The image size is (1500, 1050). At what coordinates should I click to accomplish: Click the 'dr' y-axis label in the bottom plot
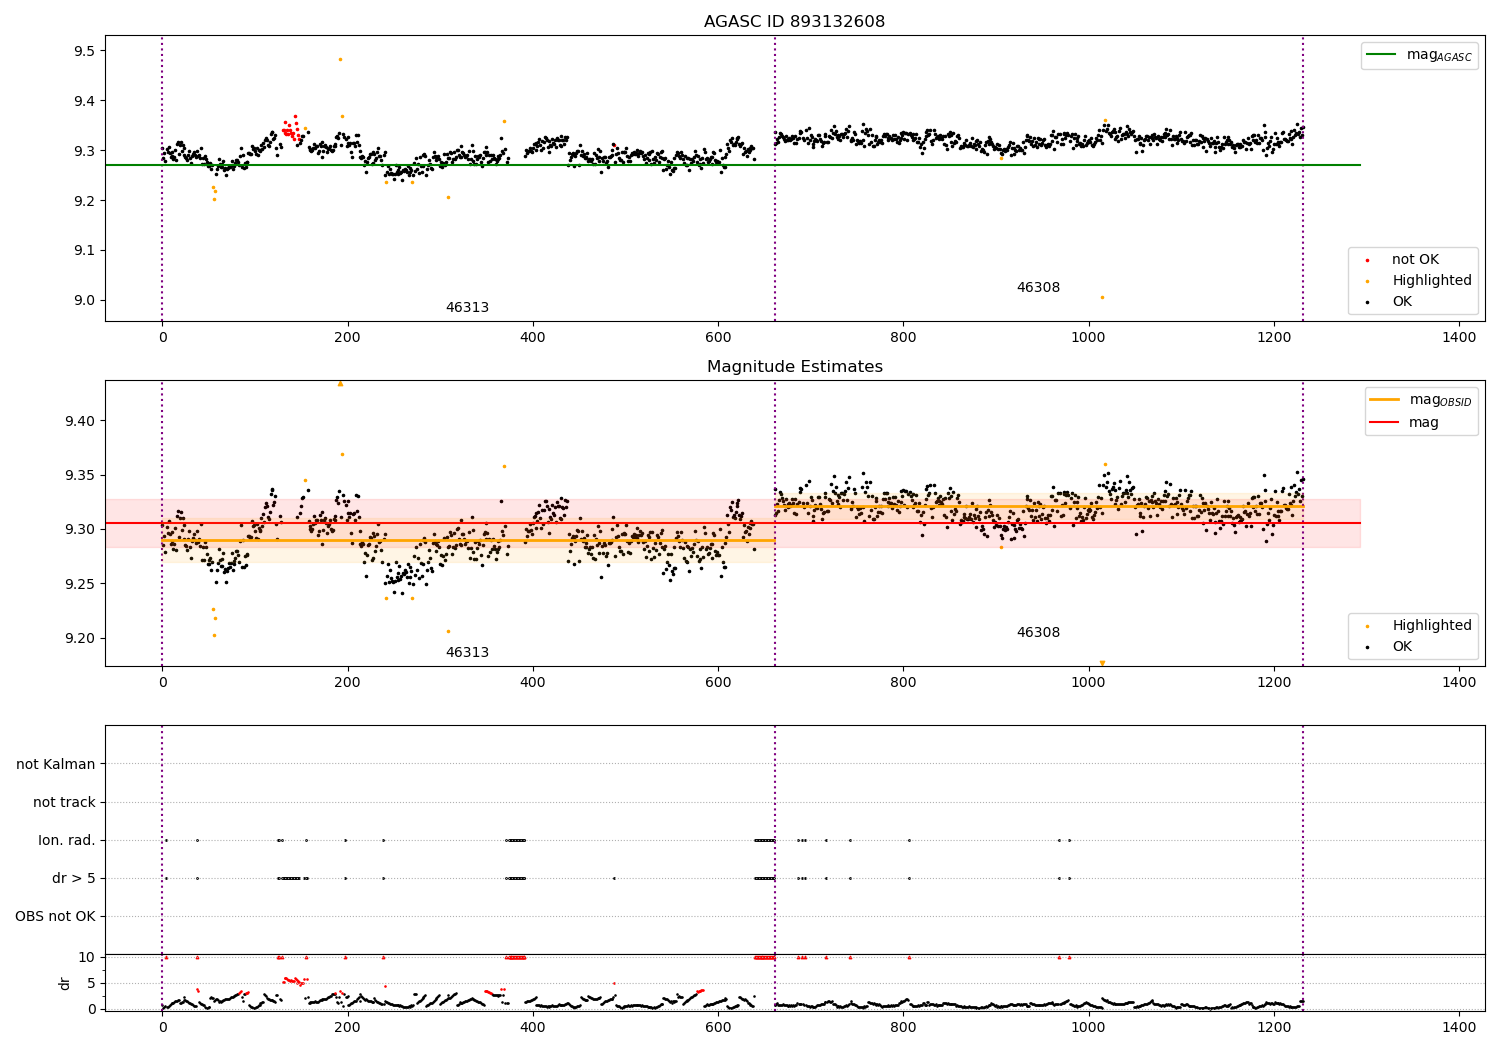(65, 983)
